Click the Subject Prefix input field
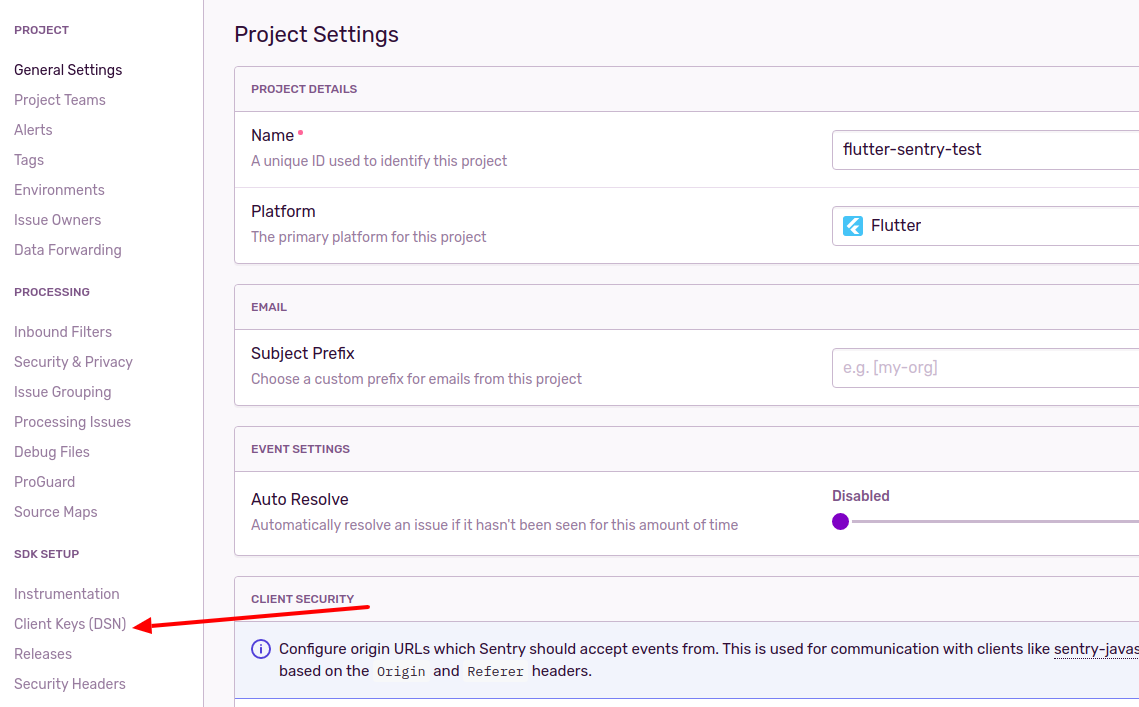 985,368
